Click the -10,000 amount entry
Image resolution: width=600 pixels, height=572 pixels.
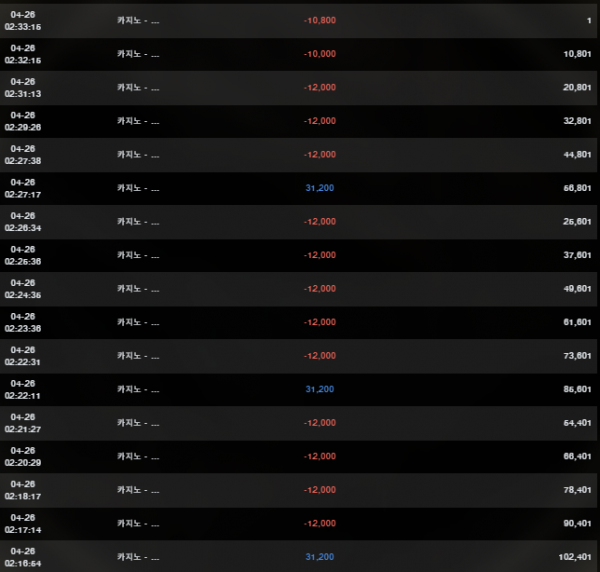(x=319, y=54)
